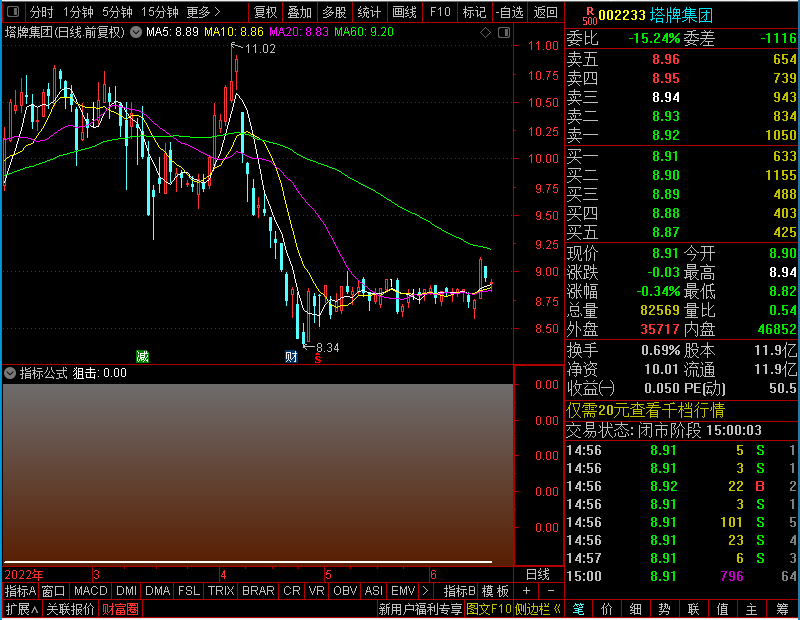
Task: Expand 扩展 panel
Action: coord(22,609)
